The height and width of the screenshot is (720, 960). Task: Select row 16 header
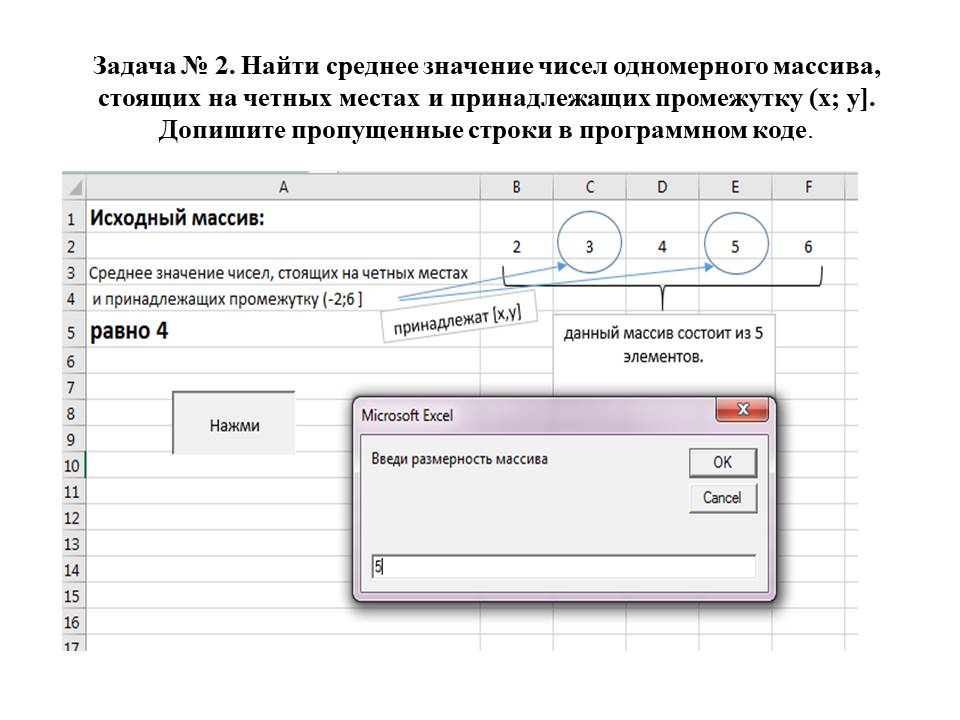coord(72,622)
